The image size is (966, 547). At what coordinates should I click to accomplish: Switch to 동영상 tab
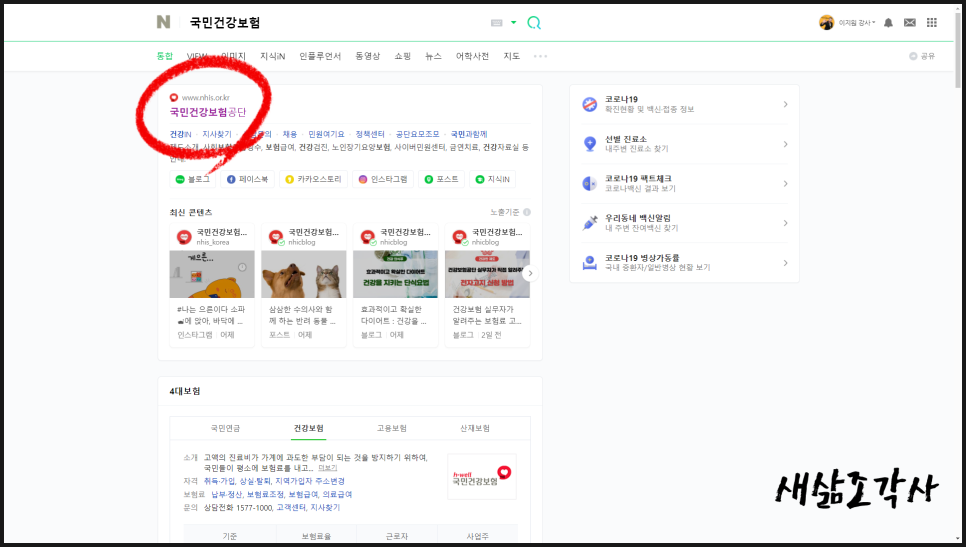point(367,56)
